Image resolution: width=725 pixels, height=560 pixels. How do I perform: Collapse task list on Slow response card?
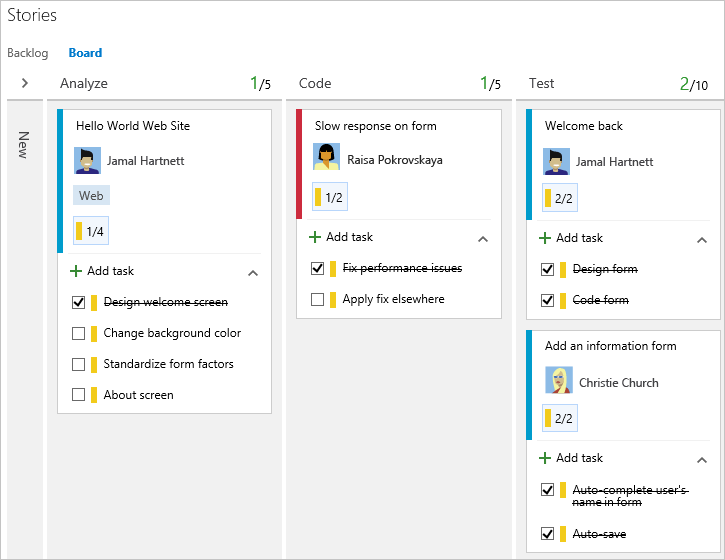point(483,240)
